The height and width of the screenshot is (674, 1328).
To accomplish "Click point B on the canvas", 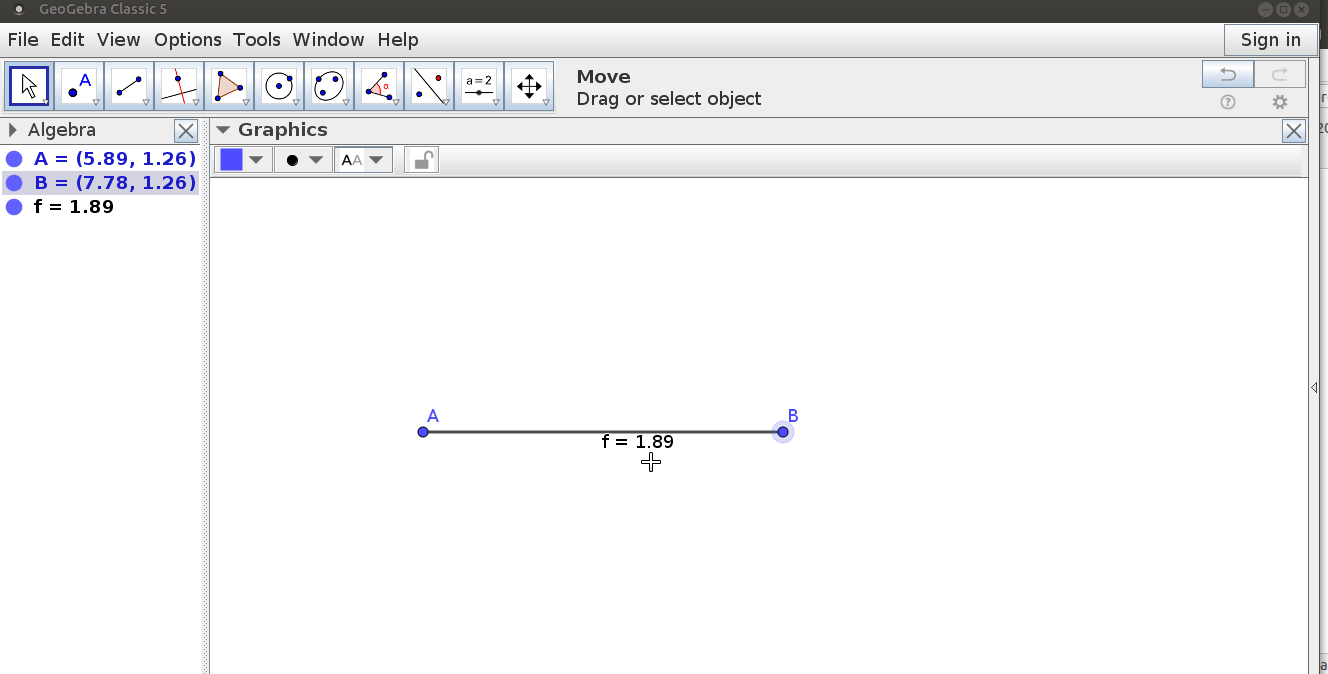I will pos(783,432).
